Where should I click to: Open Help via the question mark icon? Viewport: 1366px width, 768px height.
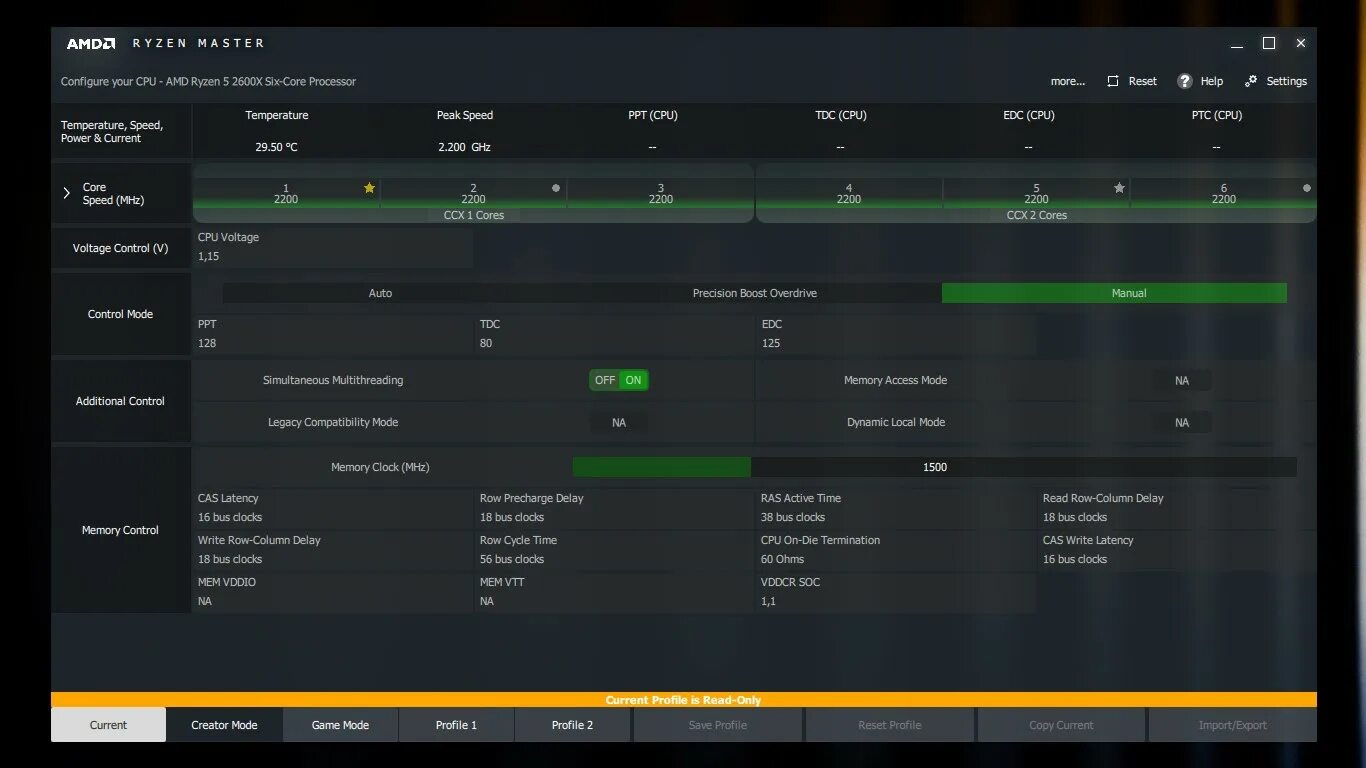click(1185, 81)
